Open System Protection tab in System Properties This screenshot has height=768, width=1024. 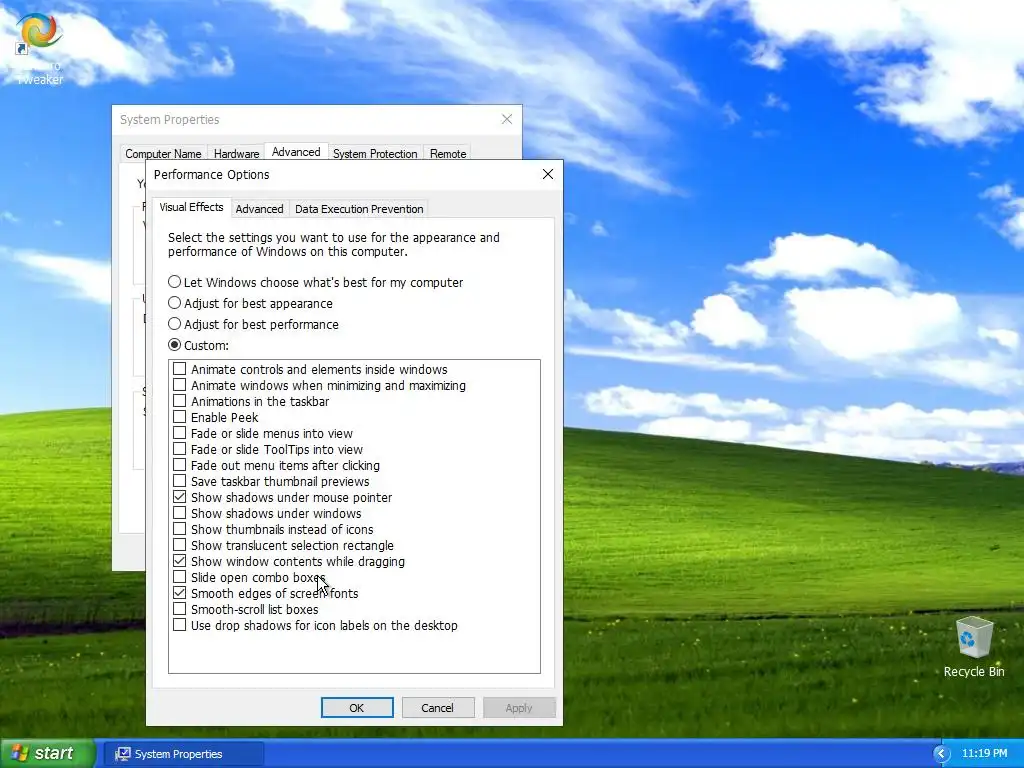[375, 153]
